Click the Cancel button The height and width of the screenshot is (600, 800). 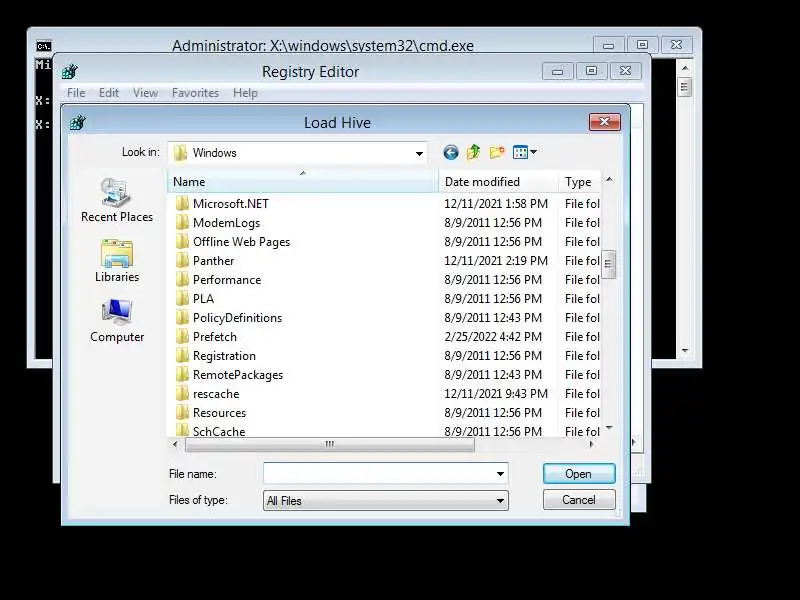[x=579, y=499]
